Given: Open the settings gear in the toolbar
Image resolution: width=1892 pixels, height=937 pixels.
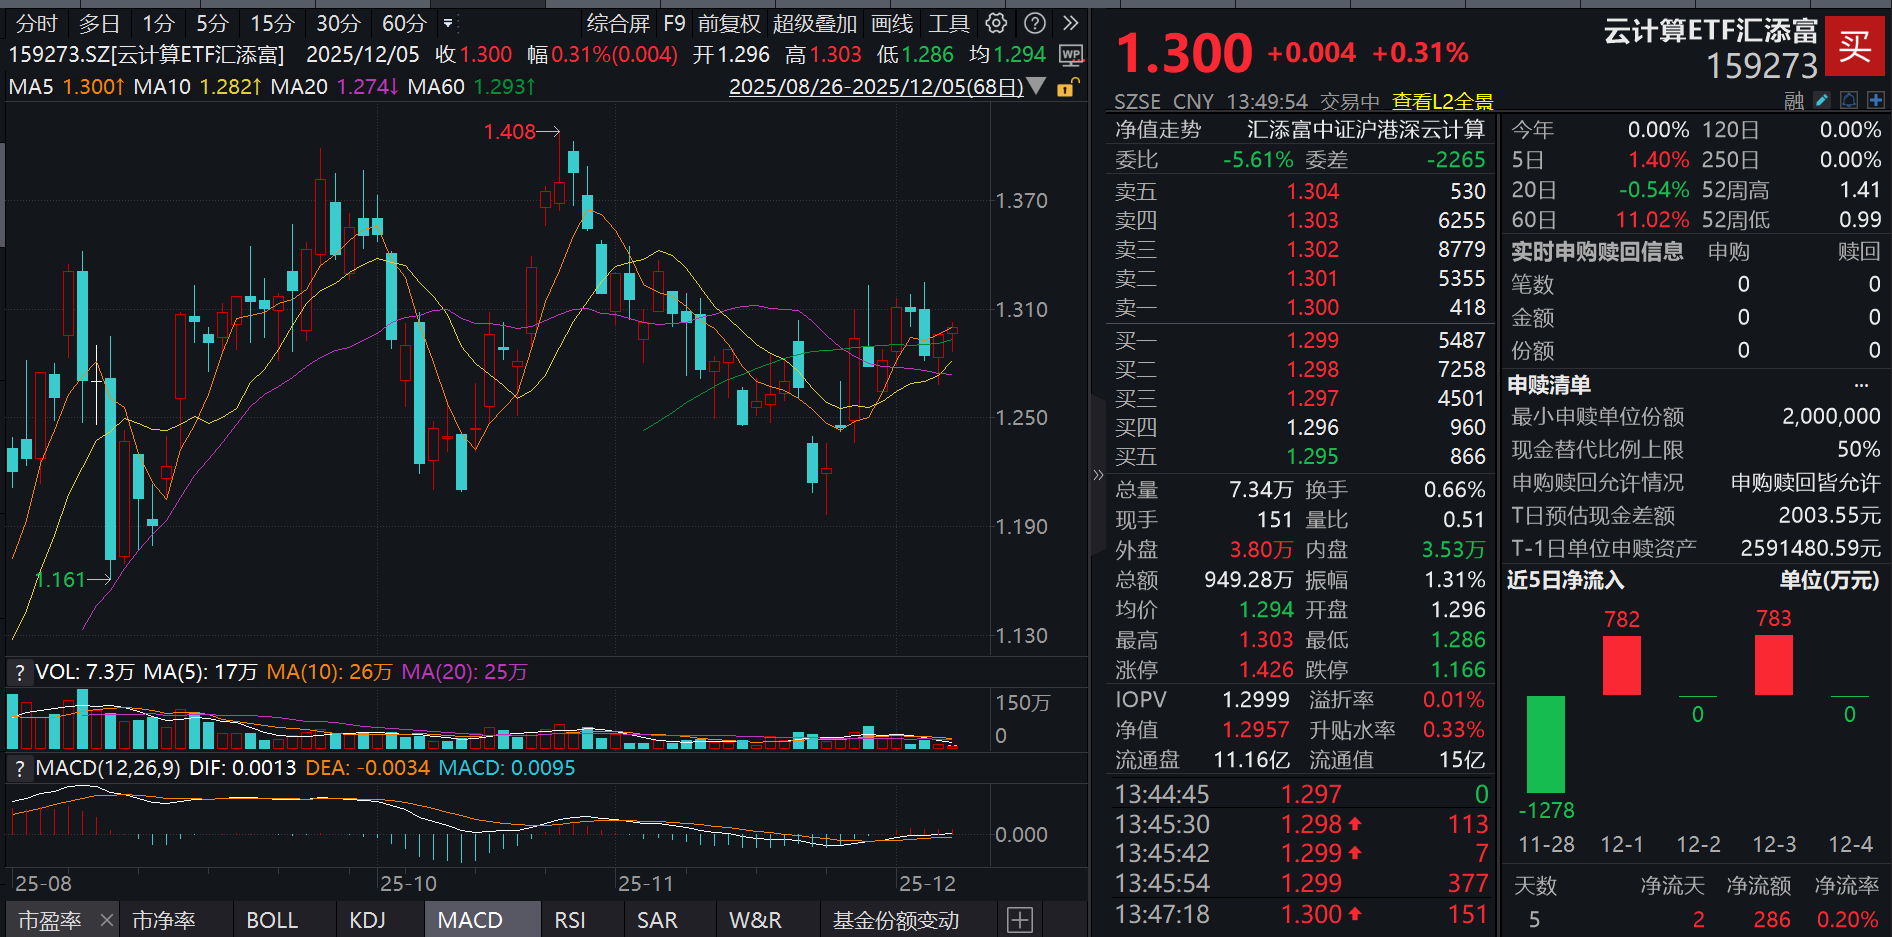Looking at the screenshot, I should pos(996,23).
